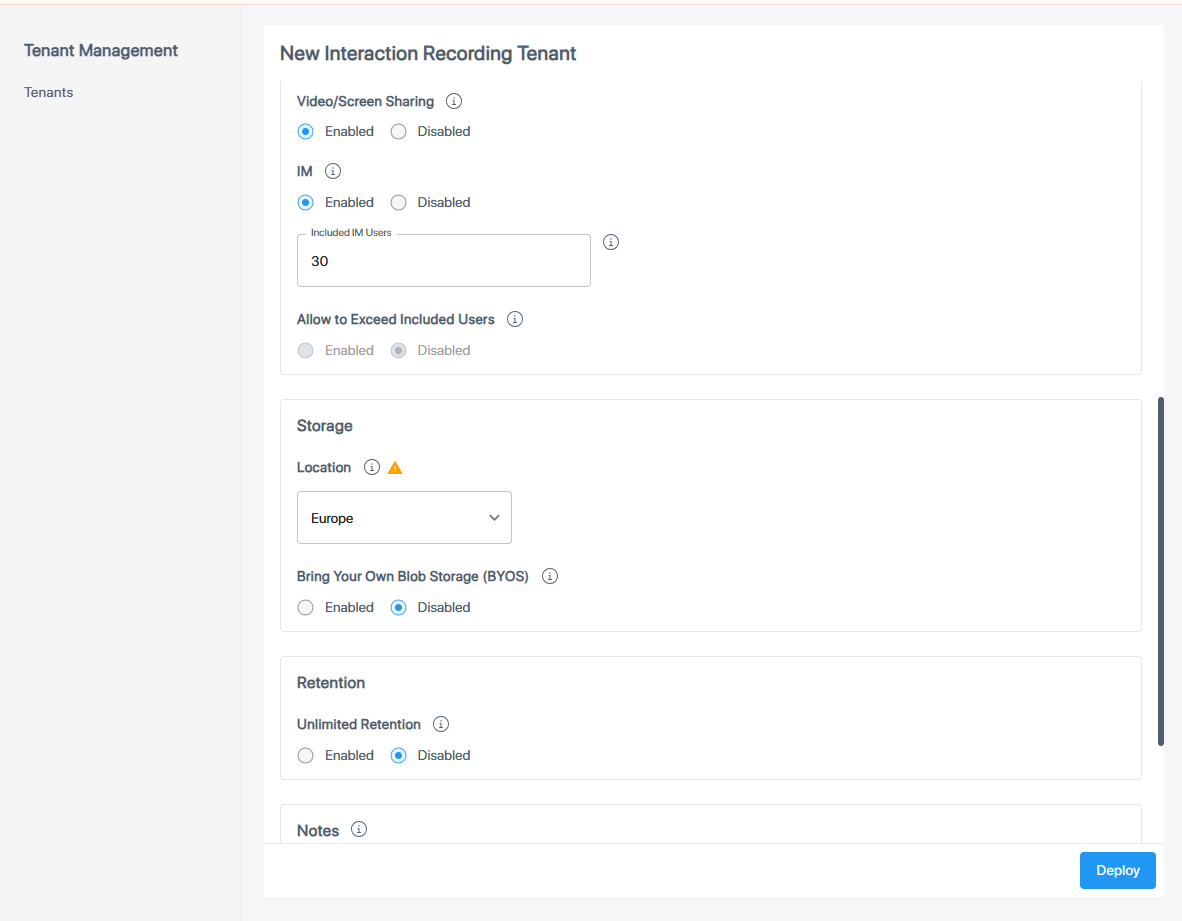
Task: Click the Included IM Users input field
Action: tap(443, 261)
